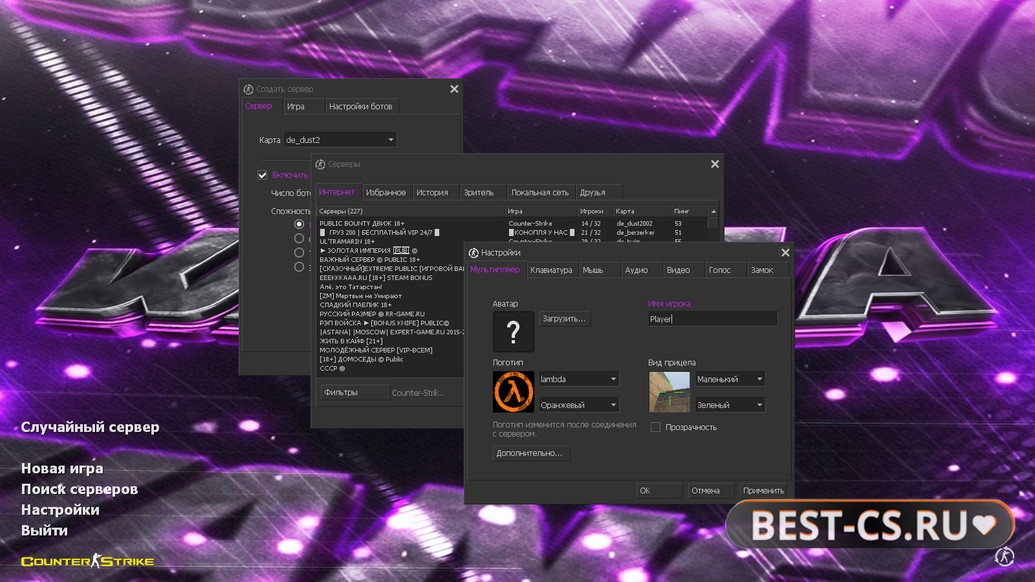The image size is (1035, 582).
Task: Select the Интернет tab in Серверы
Action: click(x=337, y=192)
